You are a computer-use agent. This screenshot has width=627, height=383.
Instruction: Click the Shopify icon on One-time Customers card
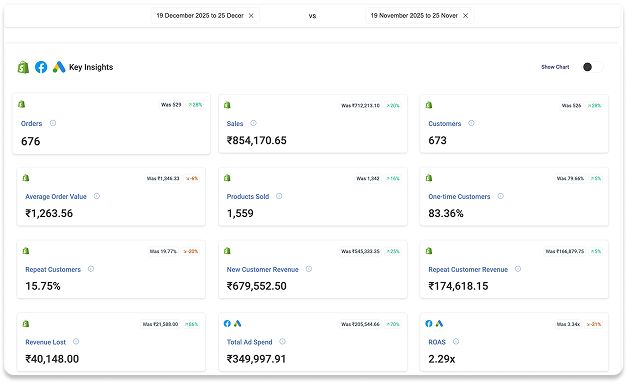tap(429, 178)
